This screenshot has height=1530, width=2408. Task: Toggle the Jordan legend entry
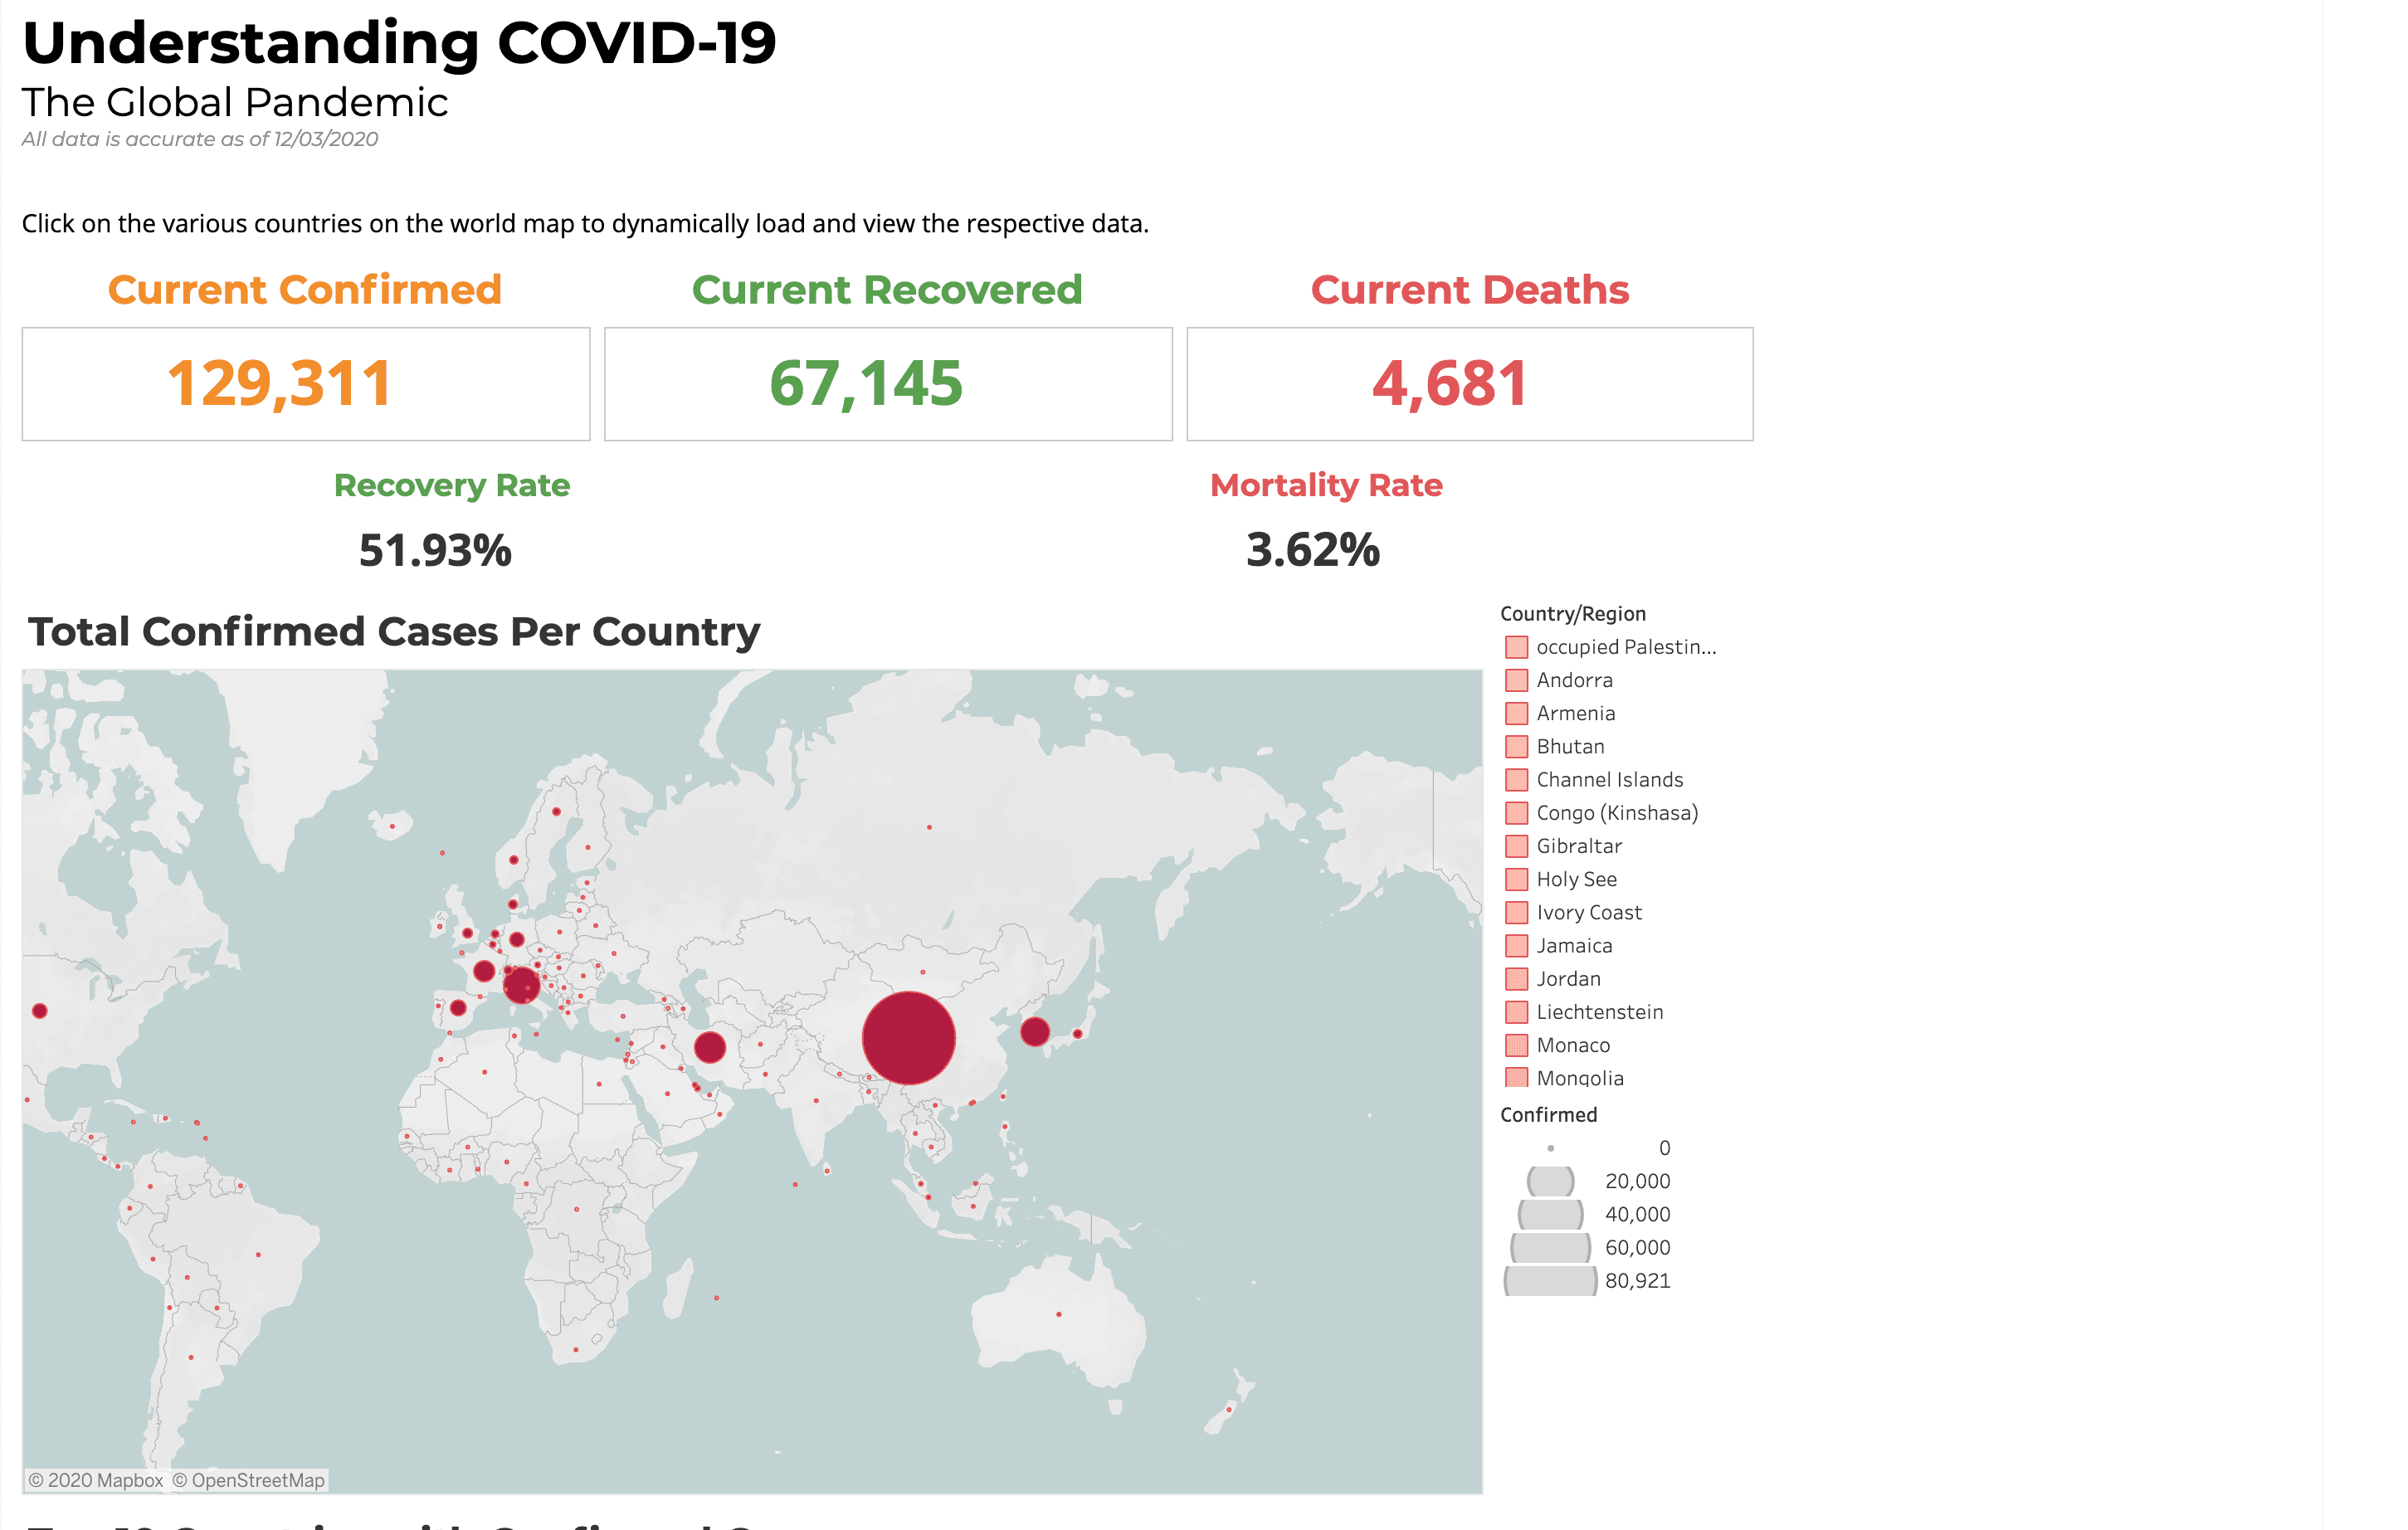coord(1515,978)
